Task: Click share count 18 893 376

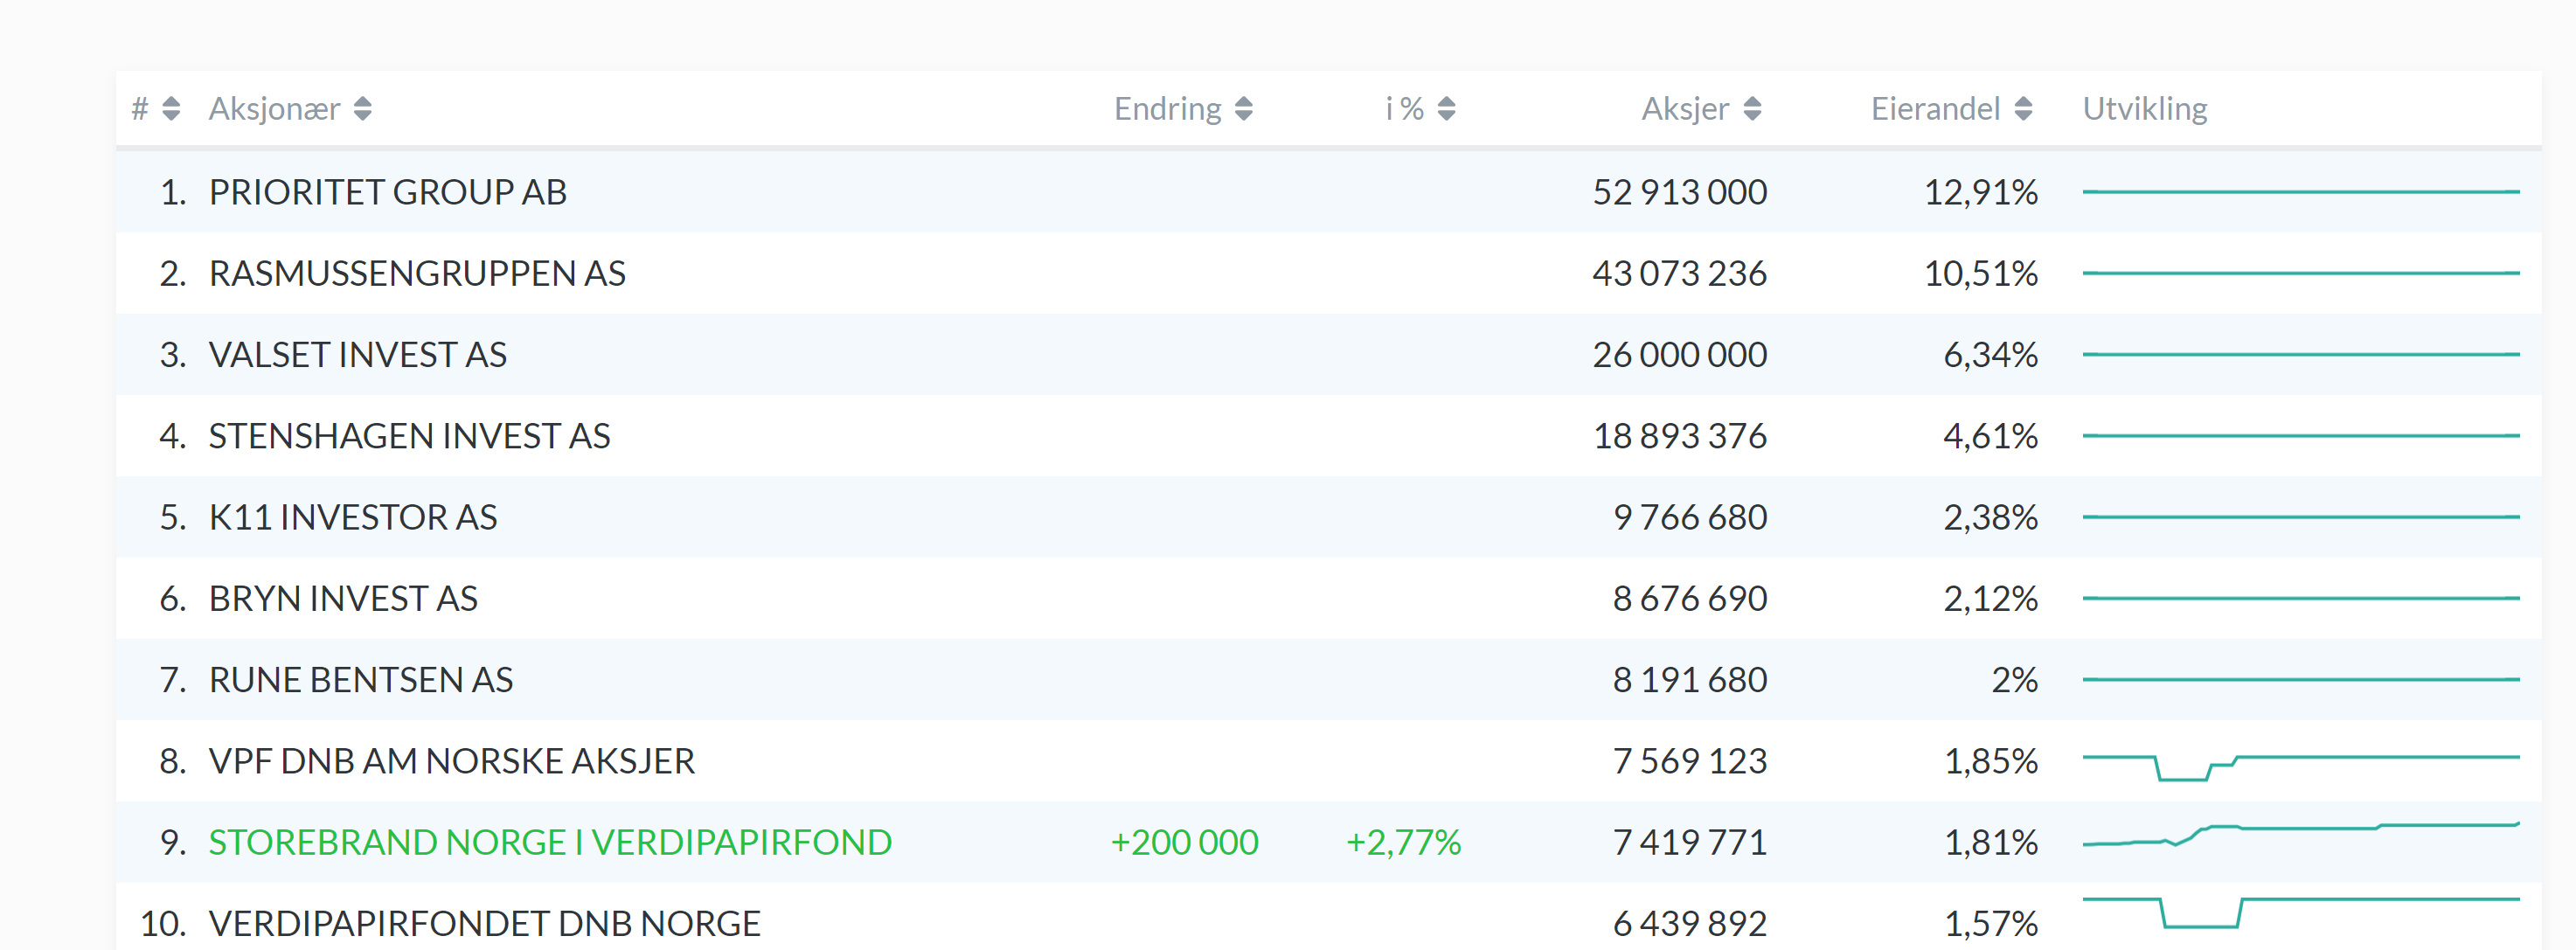Action: [x=1679, y=435]
